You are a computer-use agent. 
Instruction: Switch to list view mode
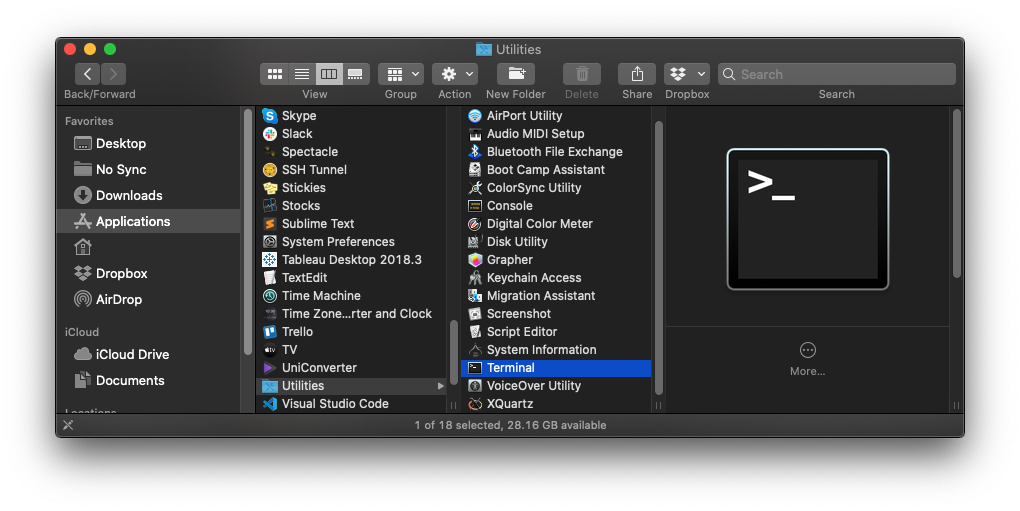click(302, 74)
